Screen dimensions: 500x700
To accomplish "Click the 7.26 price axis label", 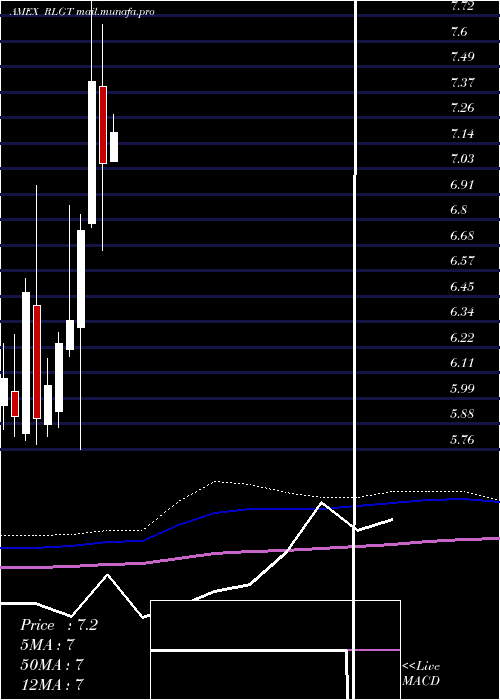I will pos(462,108).
